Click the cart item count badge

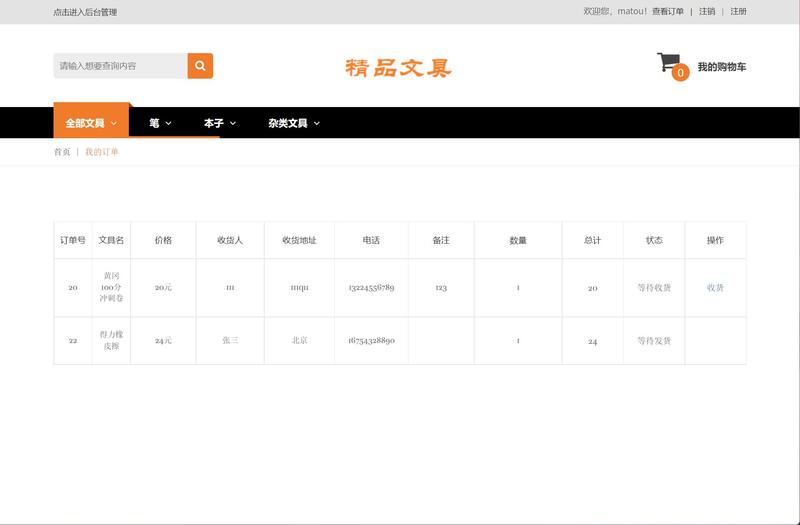click(680, 72)
